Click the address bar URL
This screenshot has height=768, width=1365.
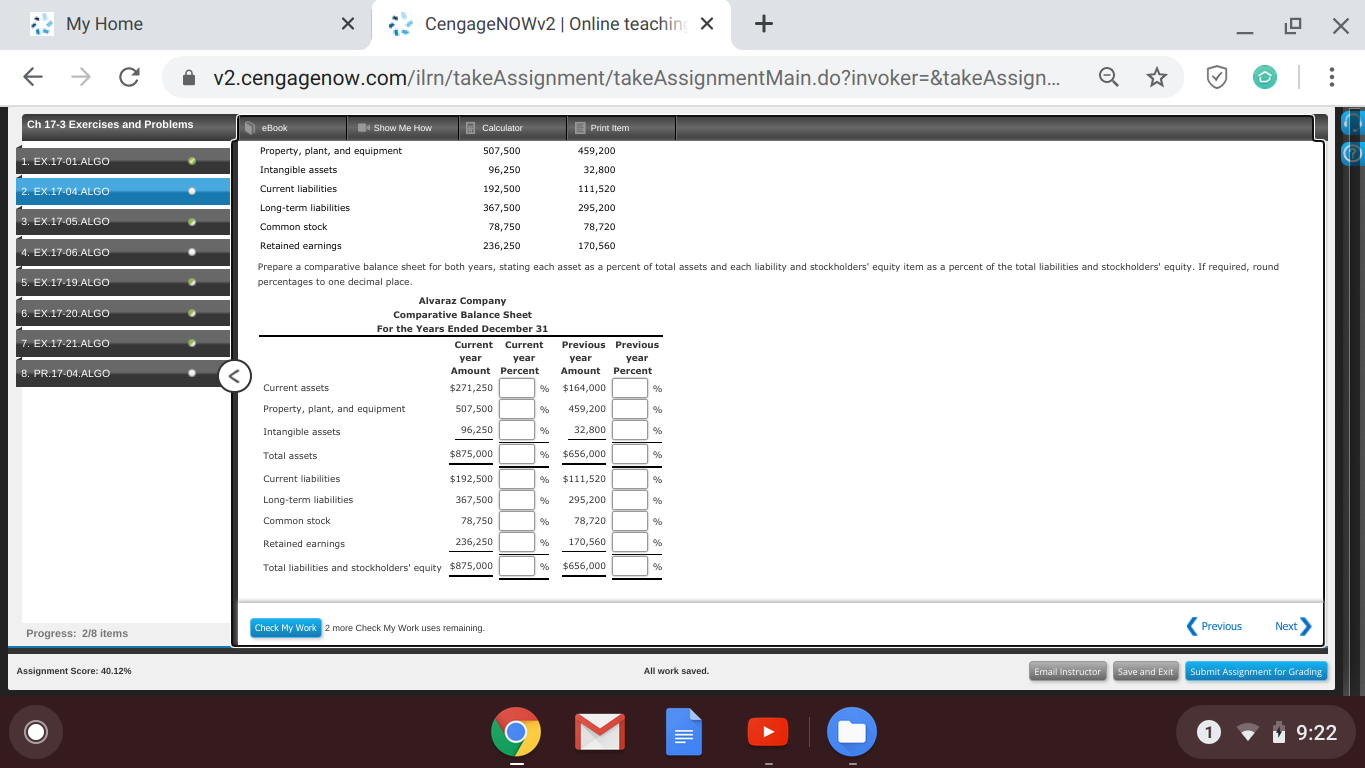[x=636, y=79]
